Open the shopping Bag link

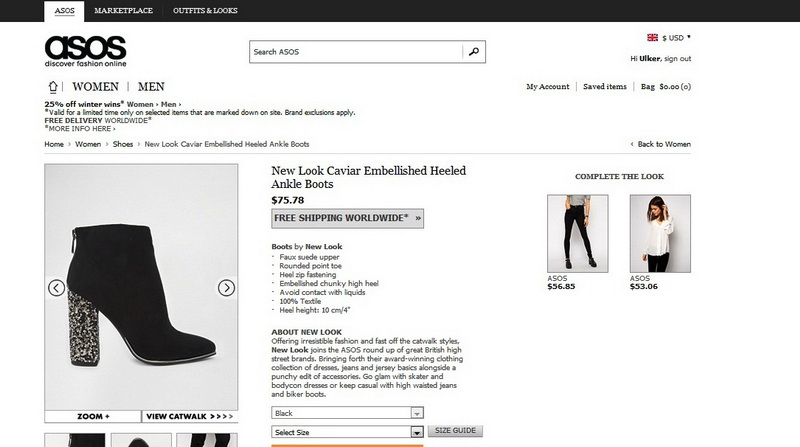(x=666, y=87)
